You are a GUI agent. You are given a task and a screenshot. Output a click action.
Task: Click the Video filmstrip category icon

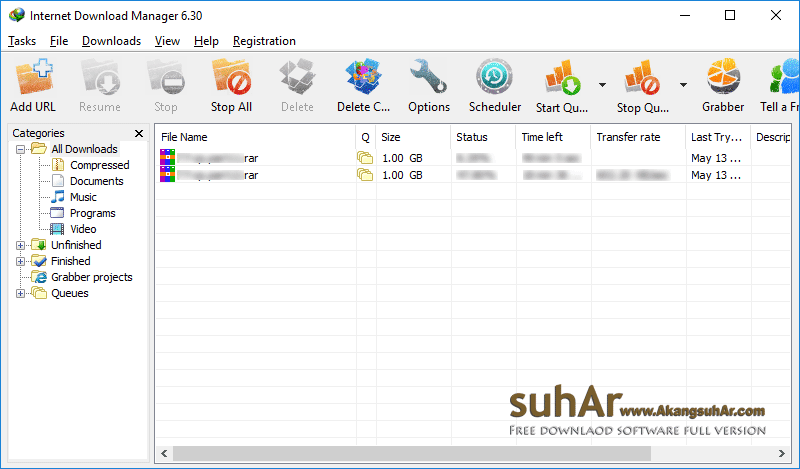(x=57, y=229)
